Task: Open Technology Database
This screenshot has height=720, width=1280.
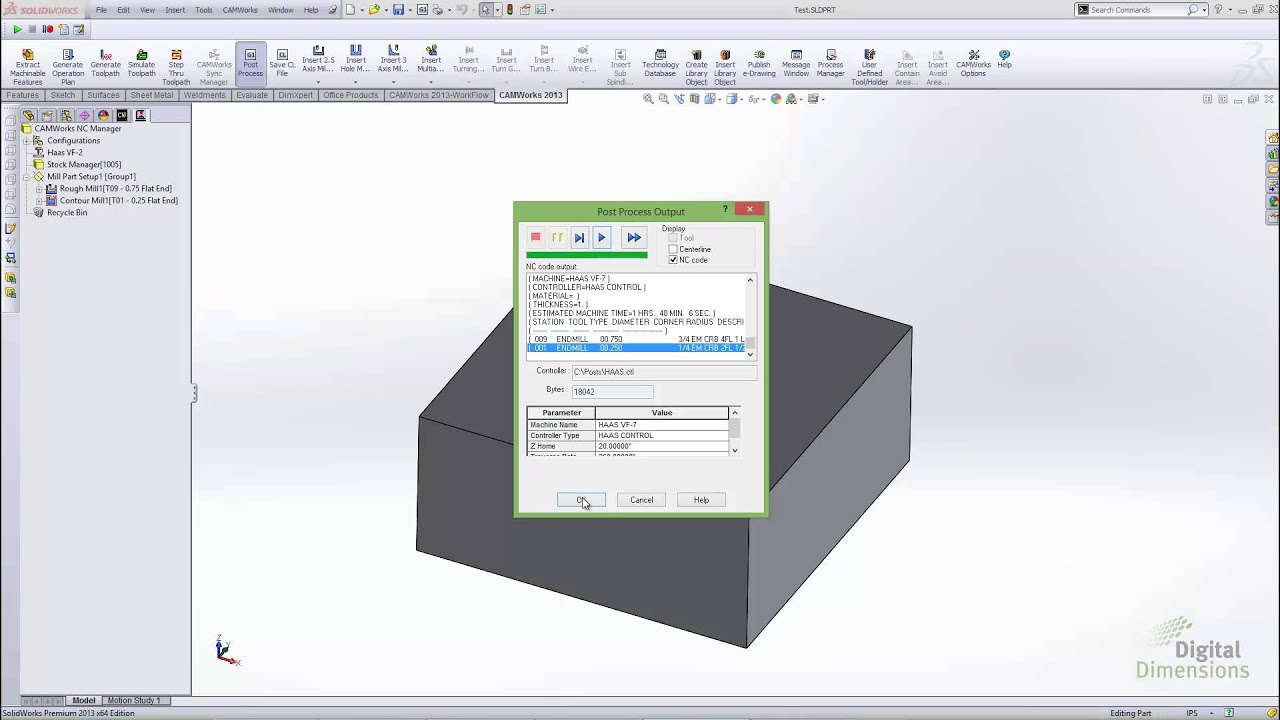Action: point(660,64)
